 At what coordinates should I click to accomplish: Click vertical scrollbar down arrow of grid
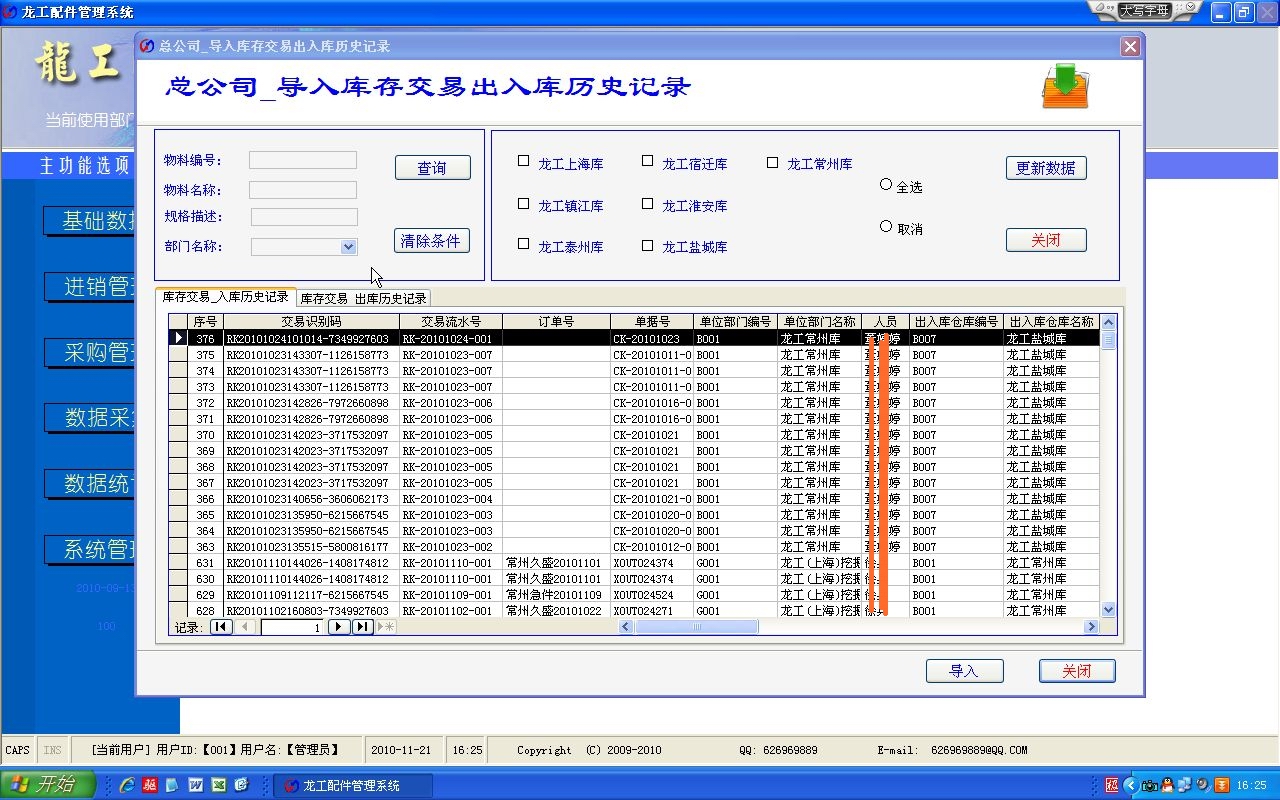tap(1108, 609)
